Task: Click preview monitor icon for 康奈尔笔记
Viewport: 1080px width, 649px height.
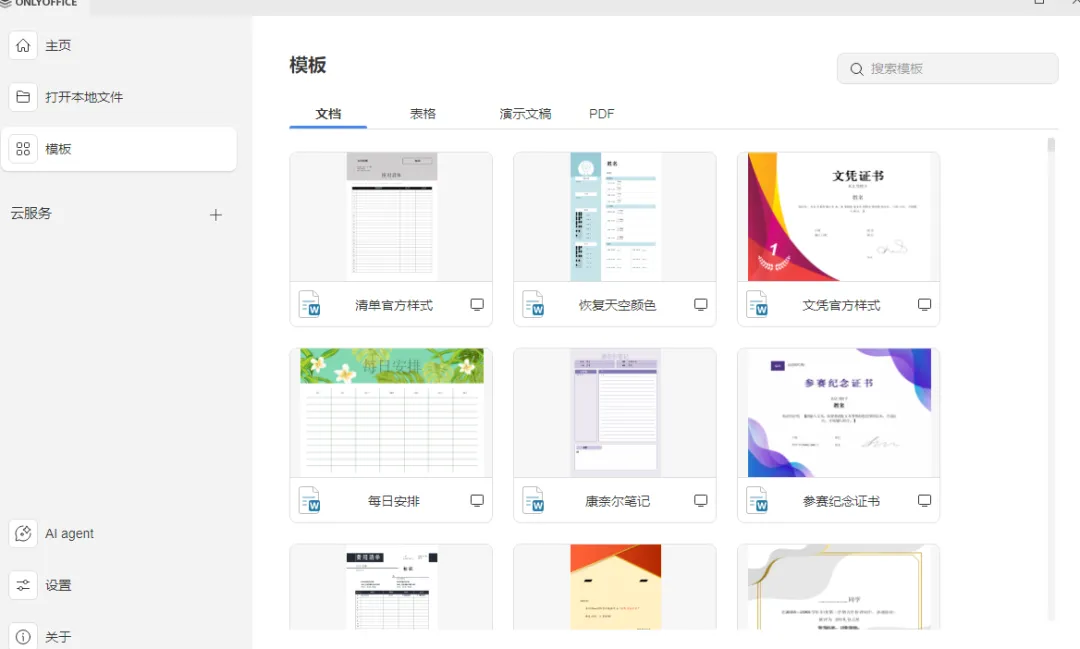Action: click(x=700, y=500)
